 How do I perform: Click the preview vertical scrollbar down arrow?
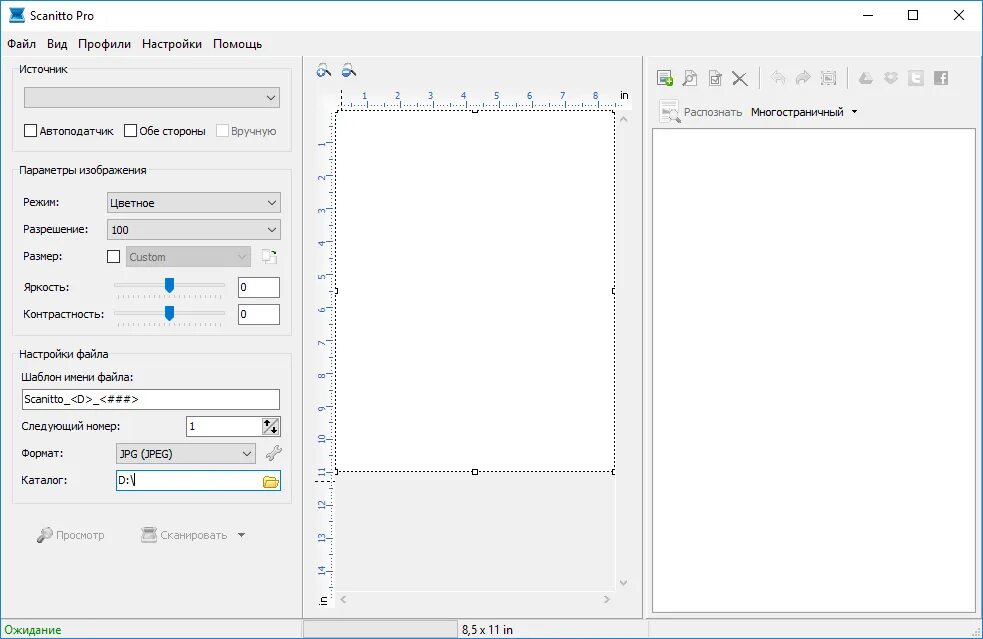pyautogui.click(x=623, y=583)
